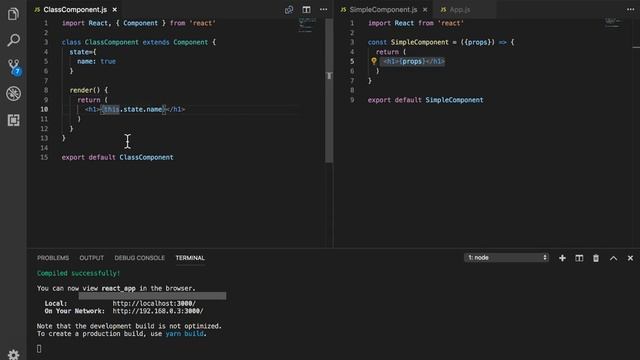Open the Search view
The width and height of the screenshot is (640, 360).
13,40
